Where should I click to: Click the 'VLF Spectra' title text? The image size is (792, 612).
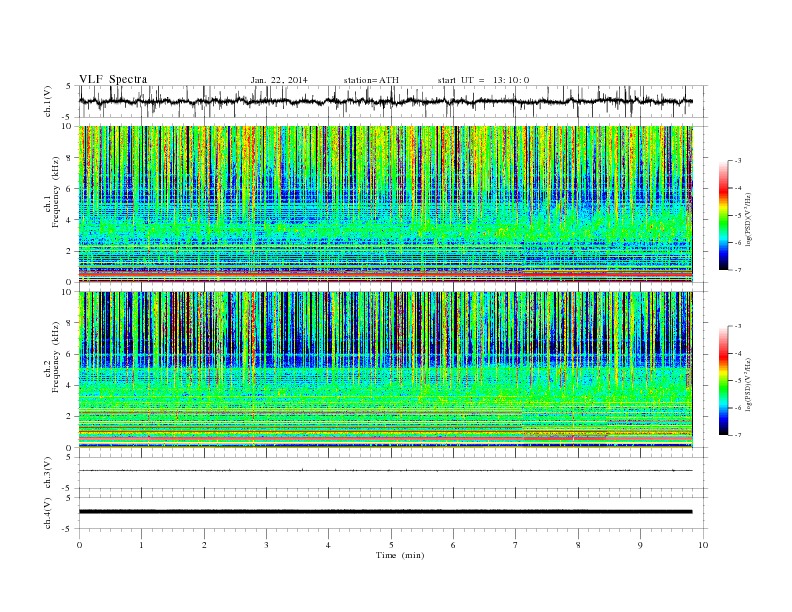[113, 79]
